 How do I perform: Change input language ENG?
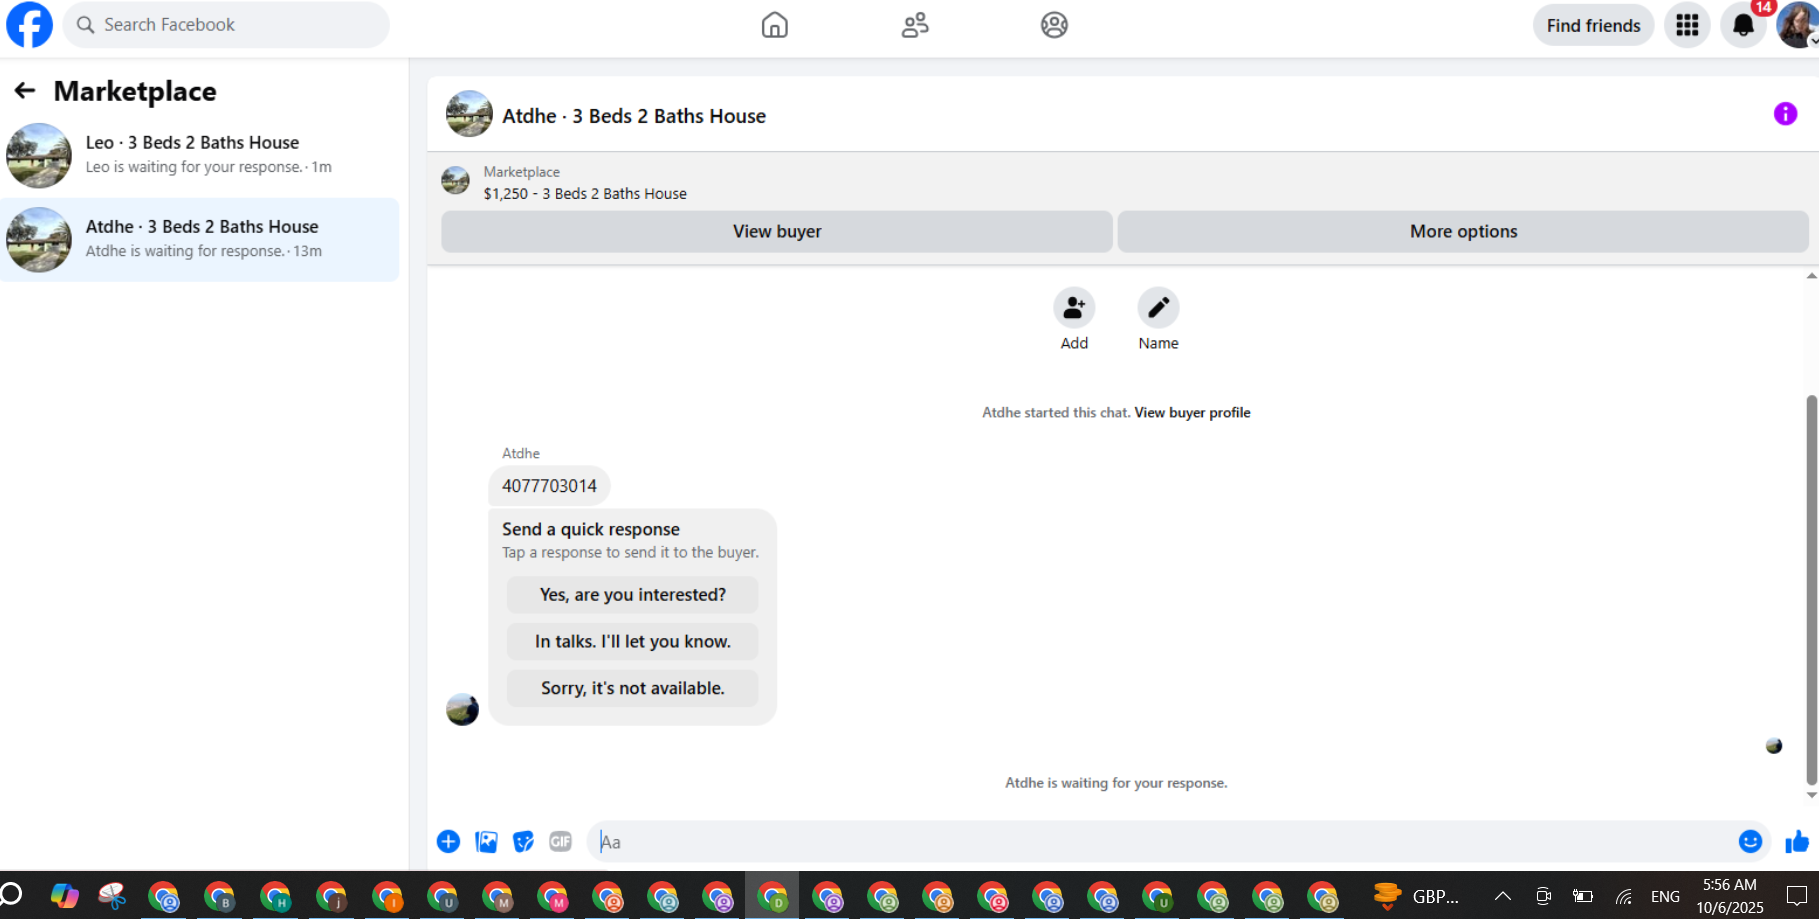(1665, 896)
